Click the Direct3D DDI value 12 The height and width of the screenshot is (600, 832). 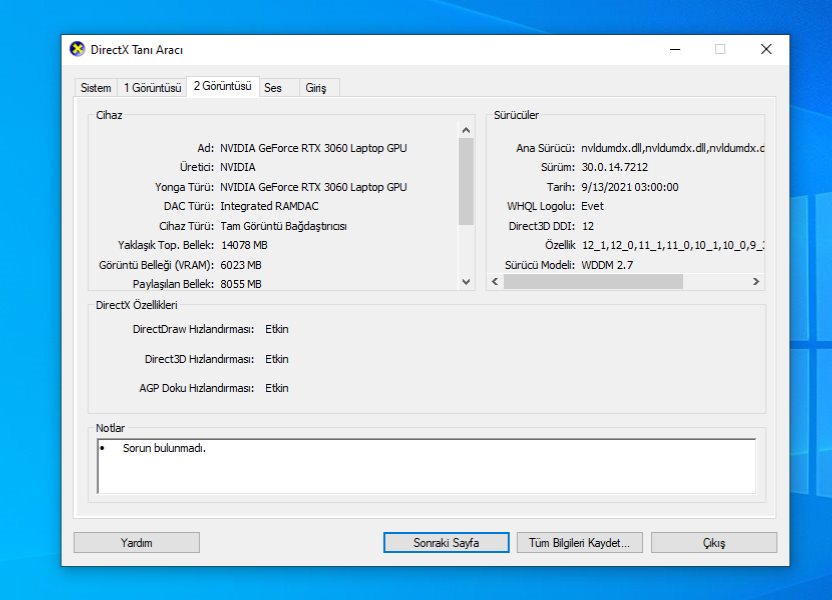[x=588, y=226]
